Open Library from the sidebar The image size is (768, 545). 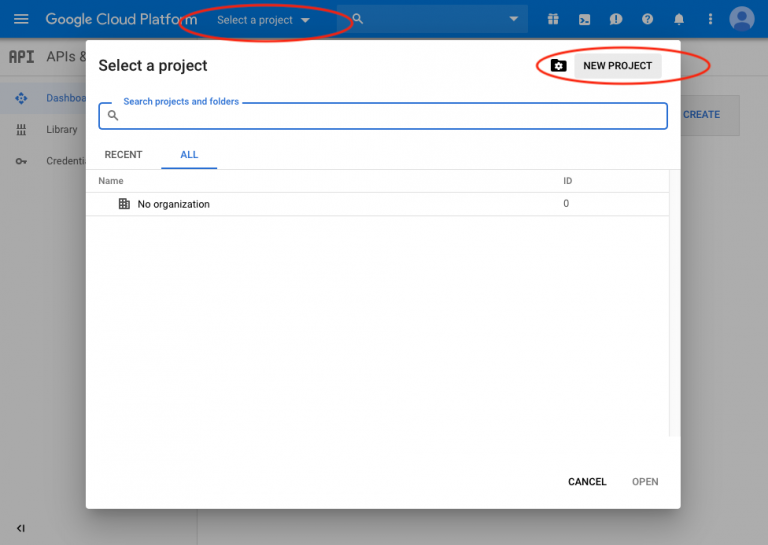click(61, 130)
